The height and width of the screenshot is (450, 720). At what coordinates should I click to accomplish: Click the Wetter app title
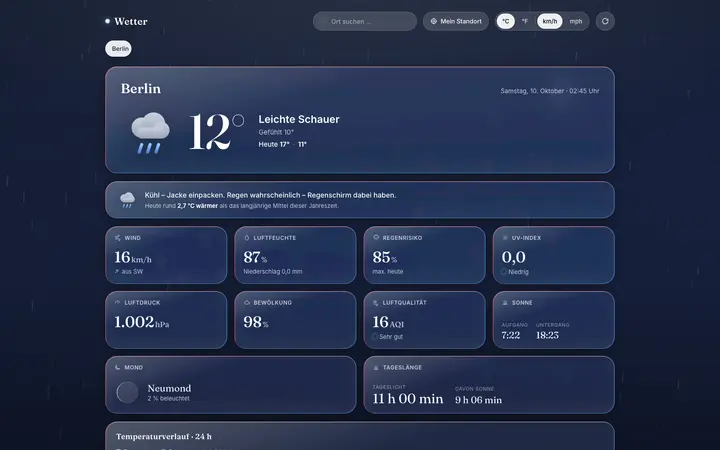pyautogui.click(x=131, y=21)
